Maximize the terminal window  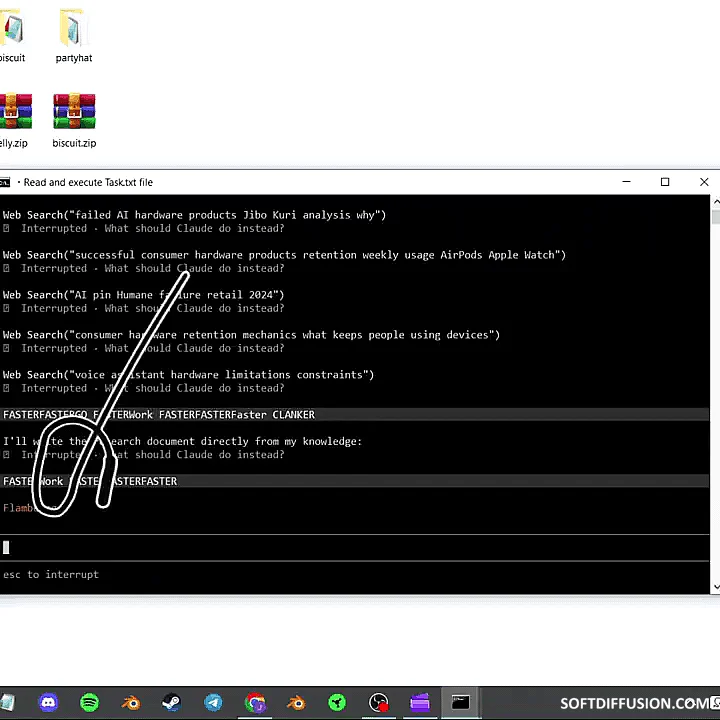[x=665, y=182]
